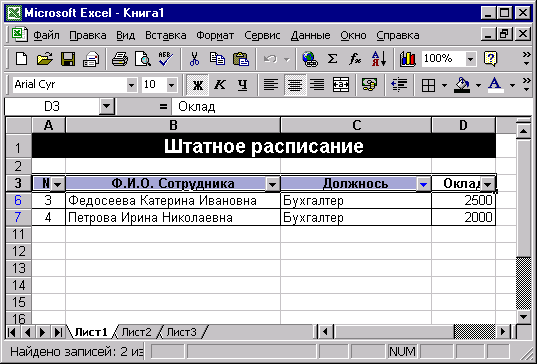
Task: Click the first sheet navigation button
Action: (12, 332)
